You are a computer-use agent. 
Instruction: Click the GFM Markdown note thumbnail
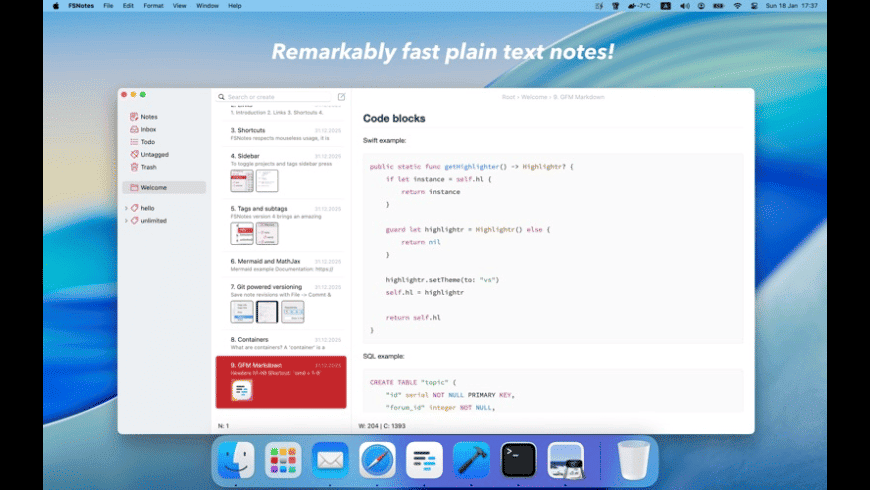tap(242, 391)
